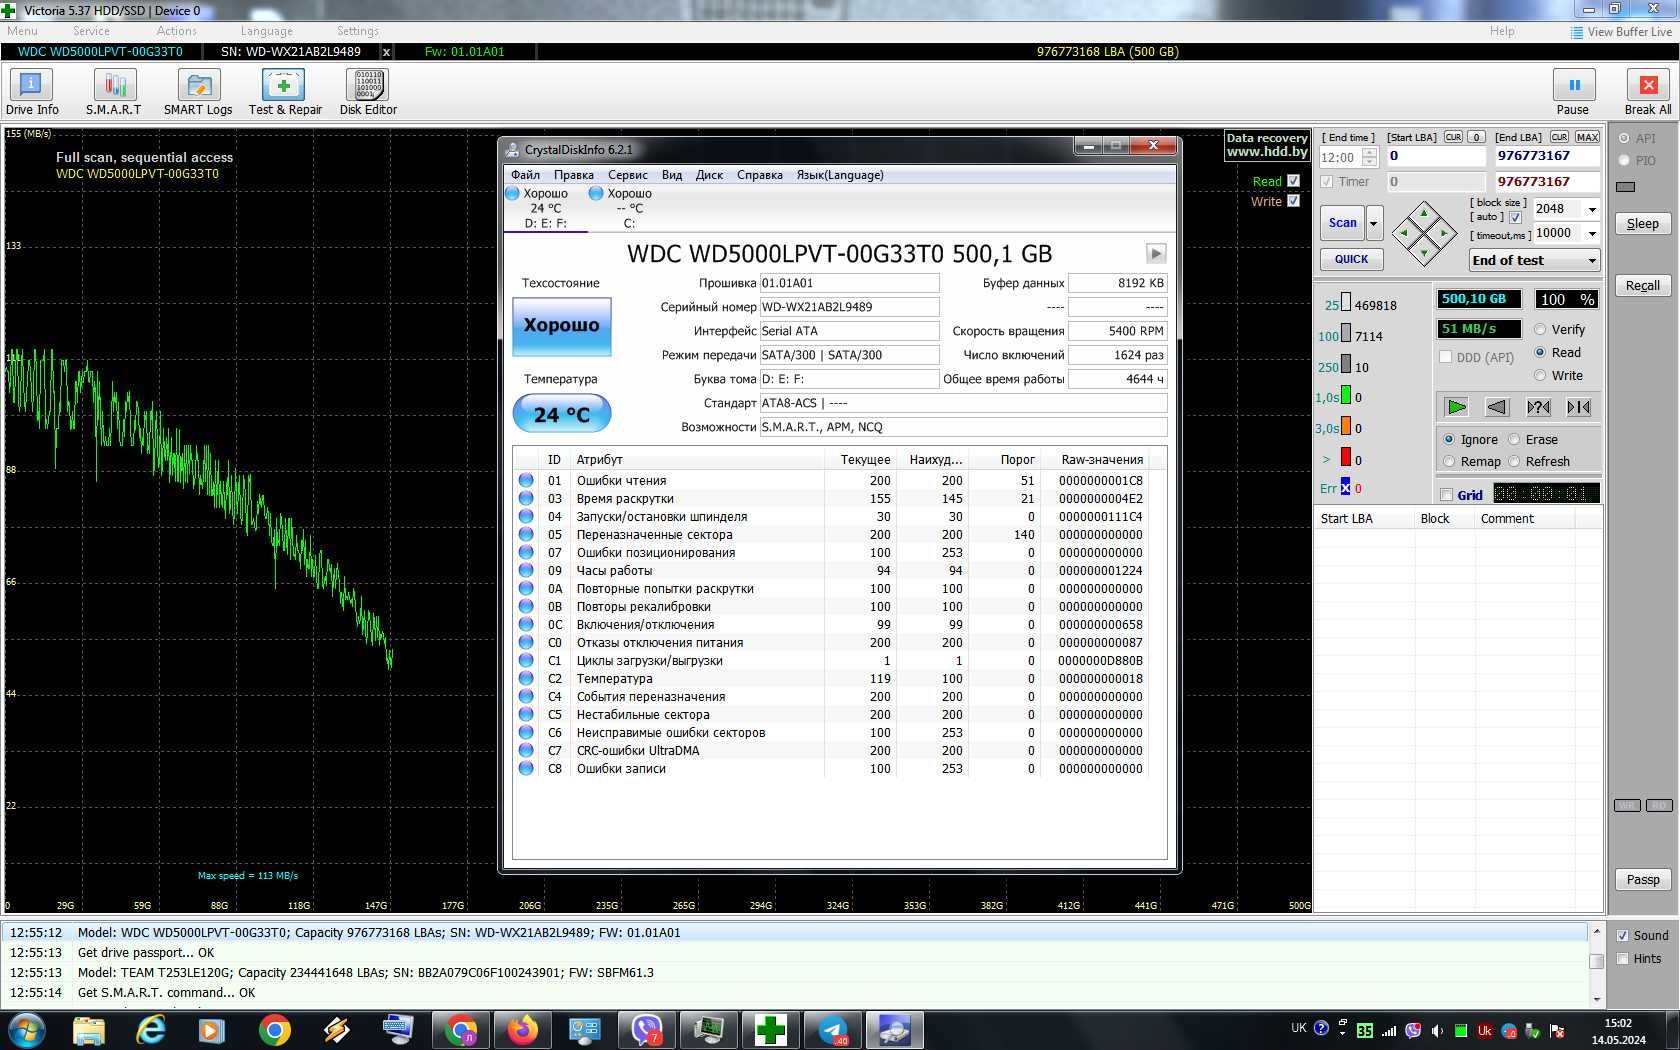1680x1050 pixels.
Task: Open Victoria Service menu
Action: tap(91, 31)
